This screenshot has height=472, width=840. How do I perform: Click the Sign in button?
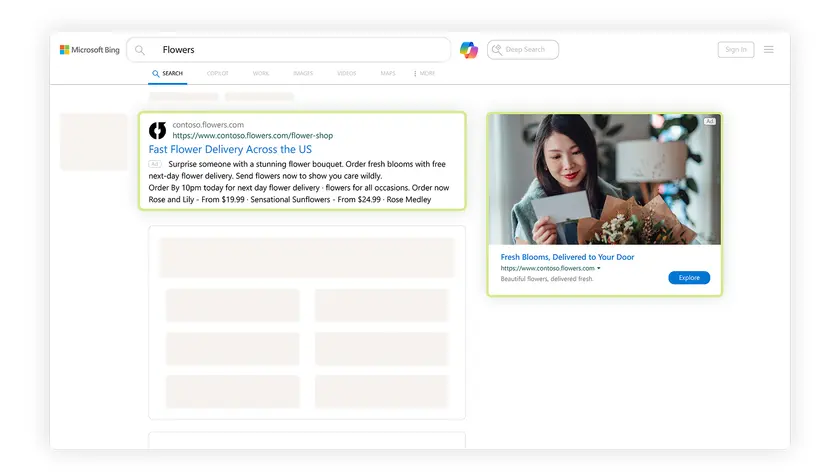pyautogui.click(x=736, y=49)
